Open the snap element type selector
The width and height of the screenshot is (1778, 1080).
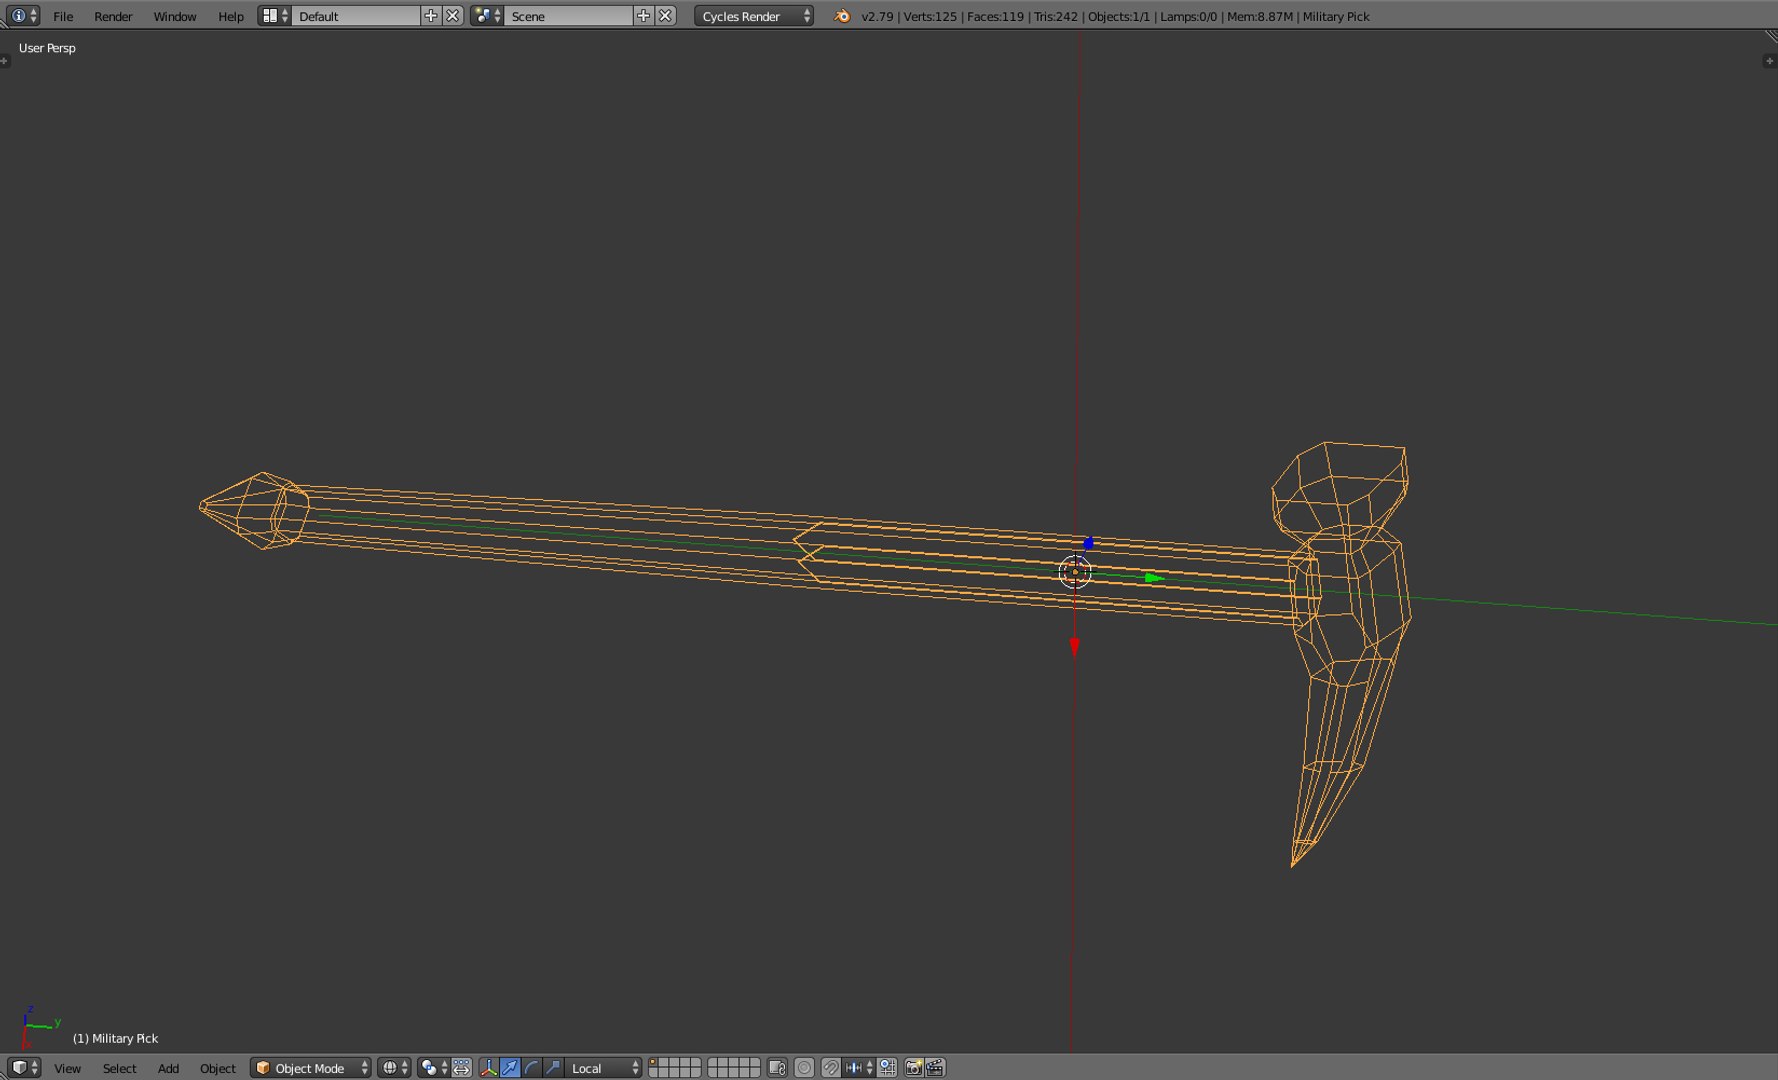click(x=859, y=1068)
